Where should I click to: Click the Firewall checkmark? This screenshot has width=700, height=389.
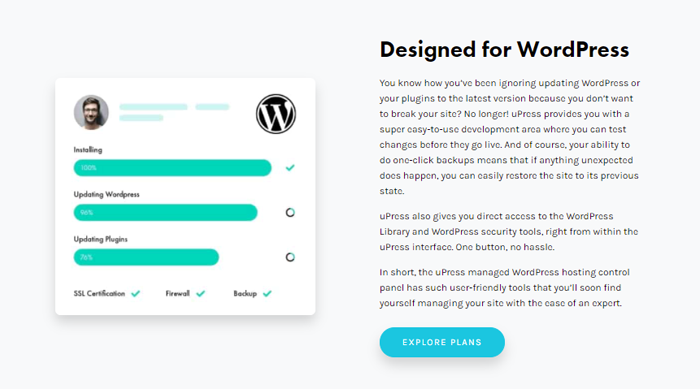pos(201,293)
